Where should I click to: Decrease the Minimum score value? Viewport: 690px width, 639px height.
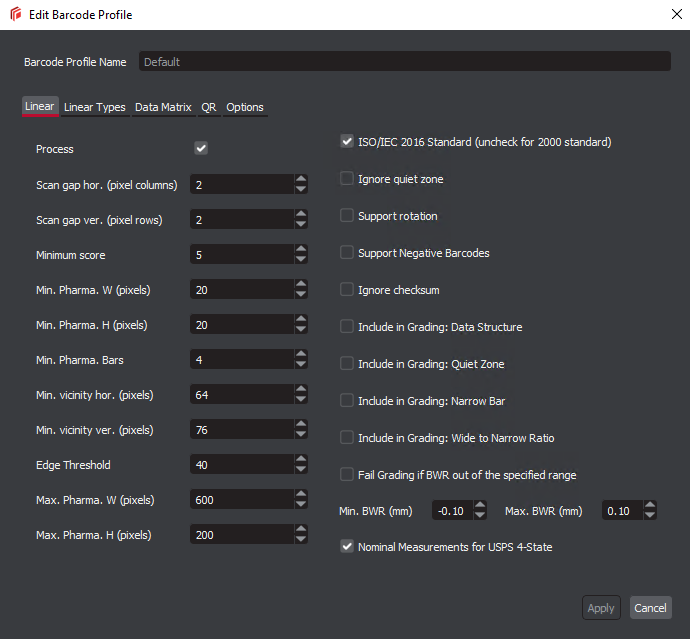(x=301, y=260)
